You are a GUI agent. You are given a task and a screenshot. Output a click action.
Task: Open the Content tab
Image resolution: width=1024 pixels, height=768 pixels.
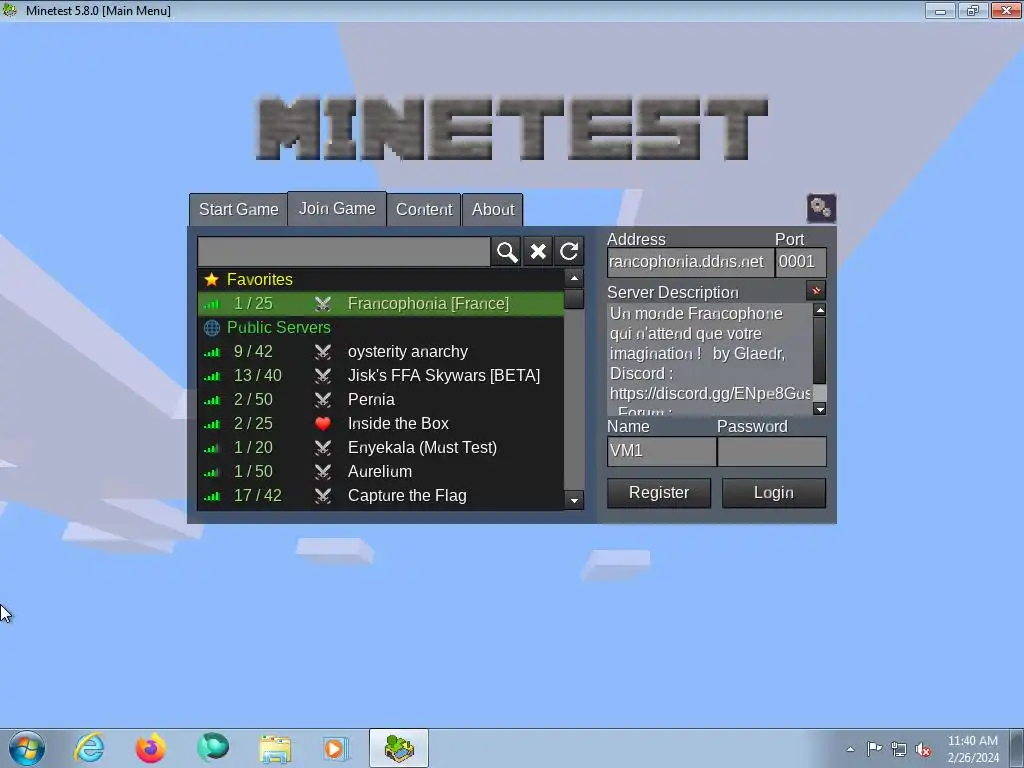424,210
